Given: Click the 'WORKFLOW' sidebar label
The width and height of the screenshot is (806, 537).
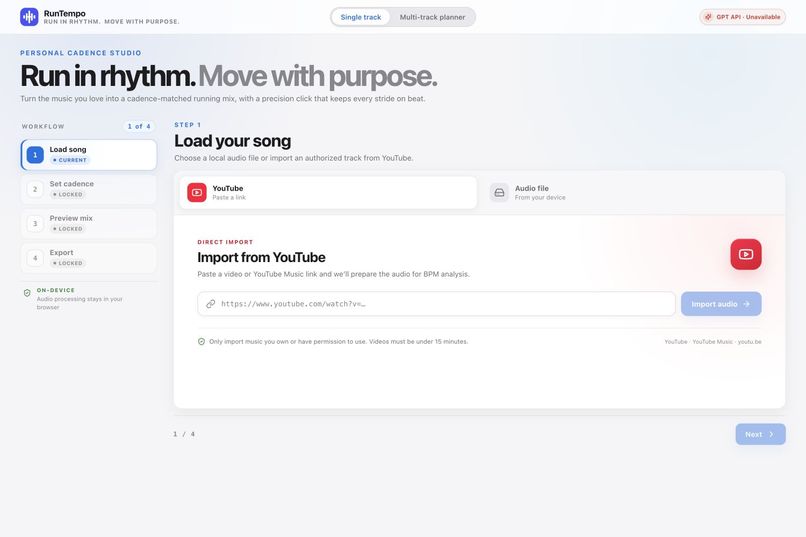Looking at the screenshot, I should pyautogui.click(x=43, y=126).
